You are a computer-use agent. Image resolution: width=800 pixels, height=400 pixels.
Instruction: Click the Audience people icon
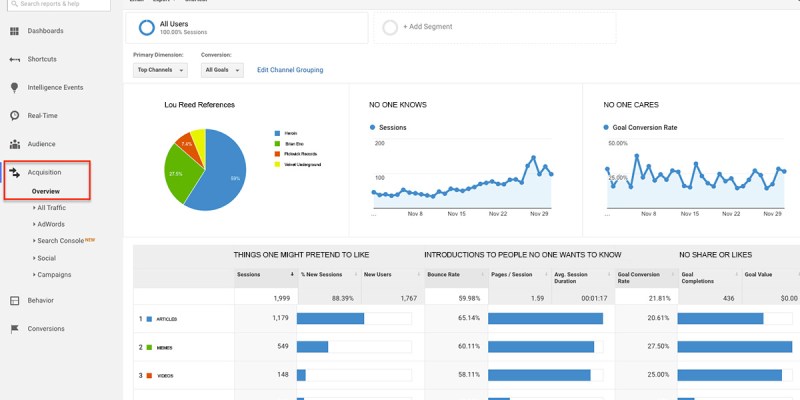tap(14, 144)
